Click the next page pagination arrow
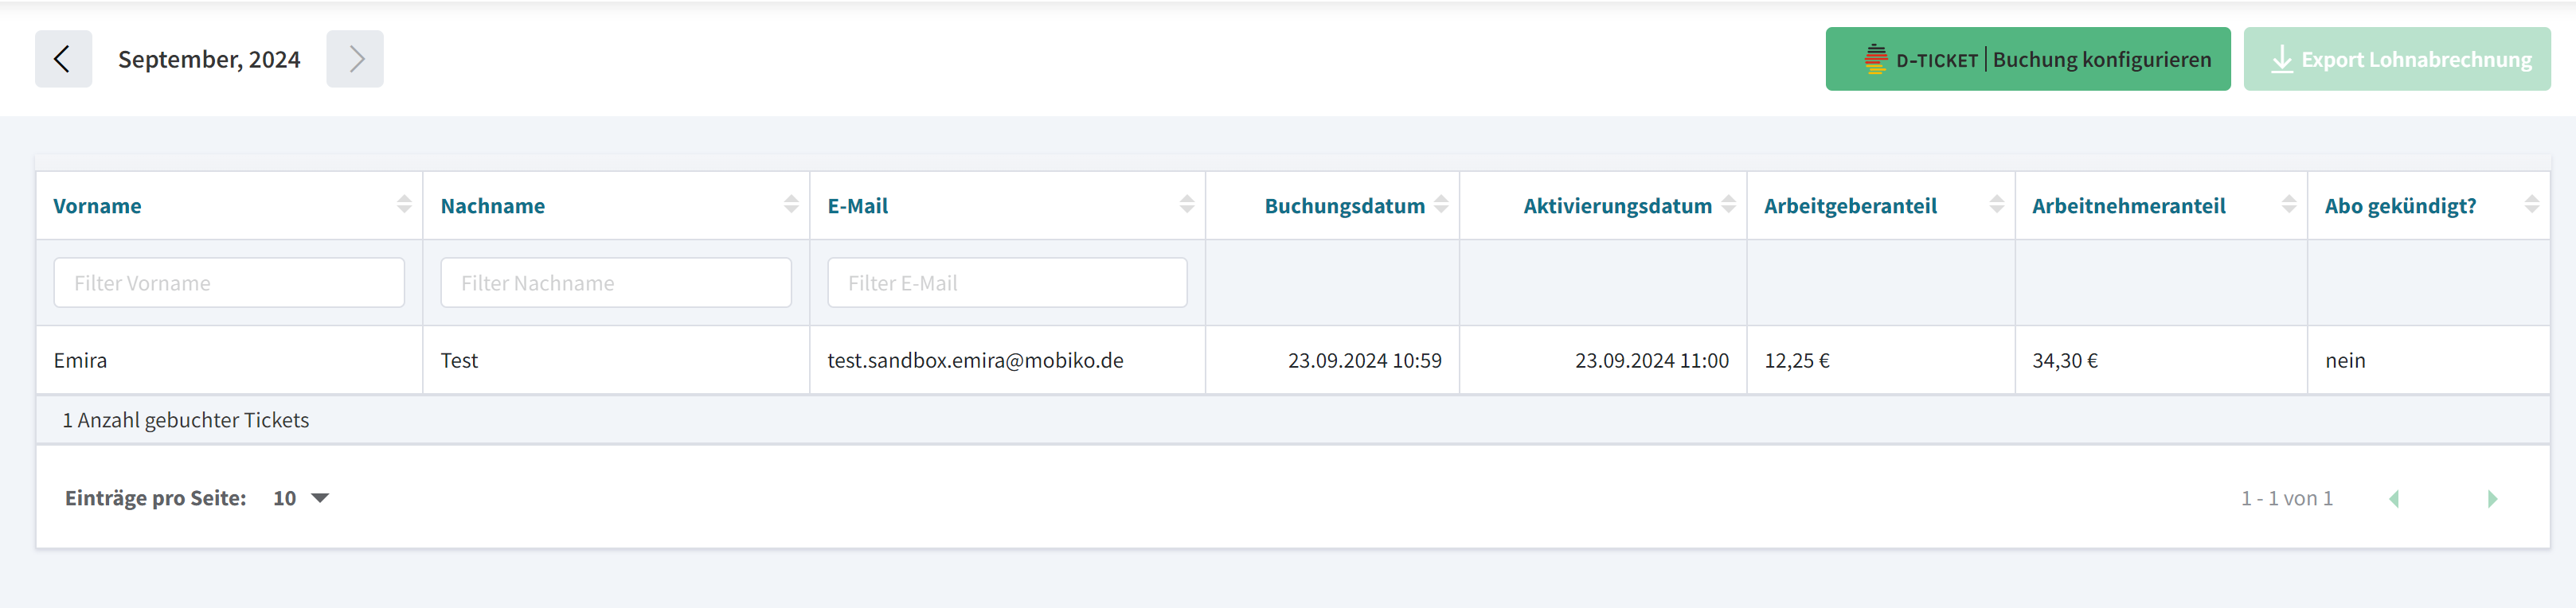The width and height of the screenshot is (2576, 608). (2492, 498)
